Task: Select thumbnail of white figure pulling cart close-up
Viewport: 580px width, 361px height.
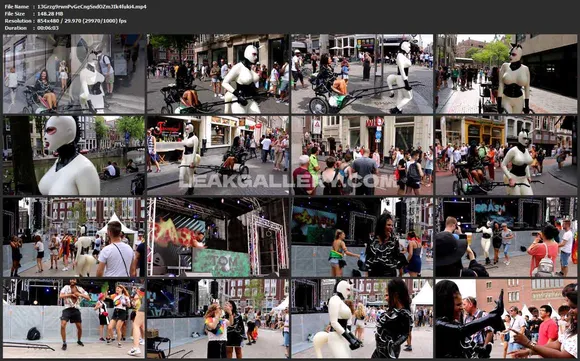Action: (218, 74)
